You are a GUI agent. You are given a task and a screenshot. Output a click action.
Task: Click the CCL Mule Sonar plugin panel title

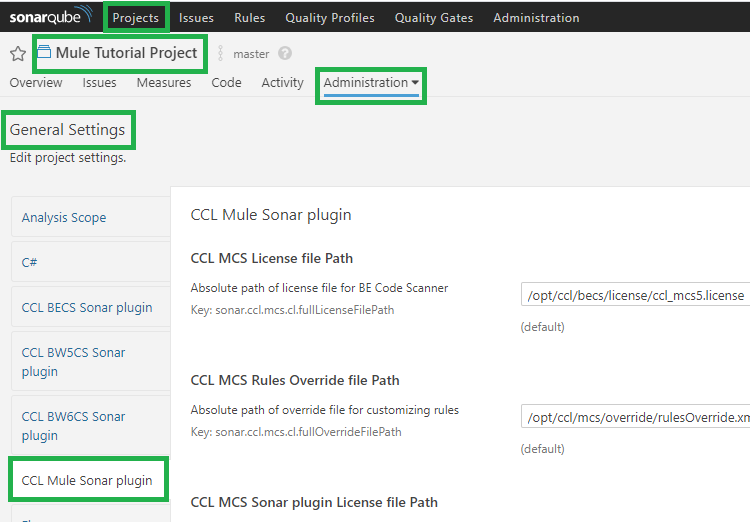tap(271, 215)
